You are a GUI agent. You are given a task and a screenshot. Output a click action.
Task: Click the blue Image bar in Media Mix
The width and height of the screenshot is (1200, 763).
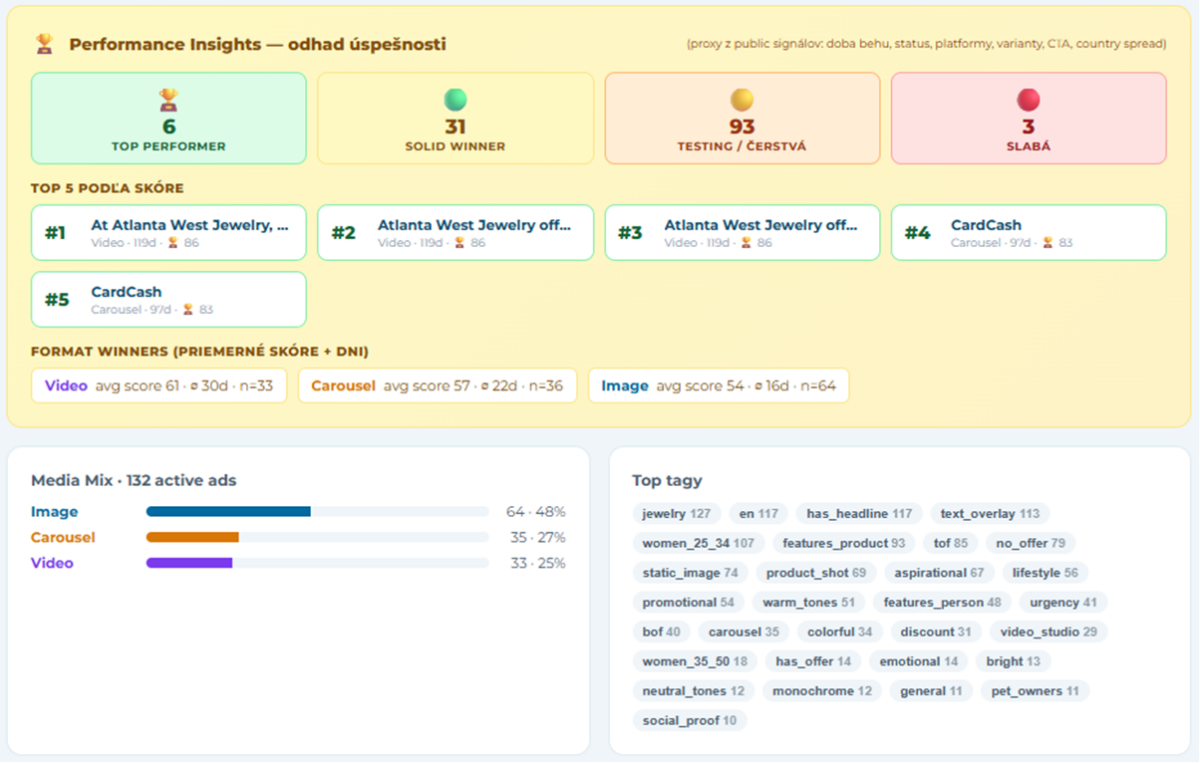[228, 511]
